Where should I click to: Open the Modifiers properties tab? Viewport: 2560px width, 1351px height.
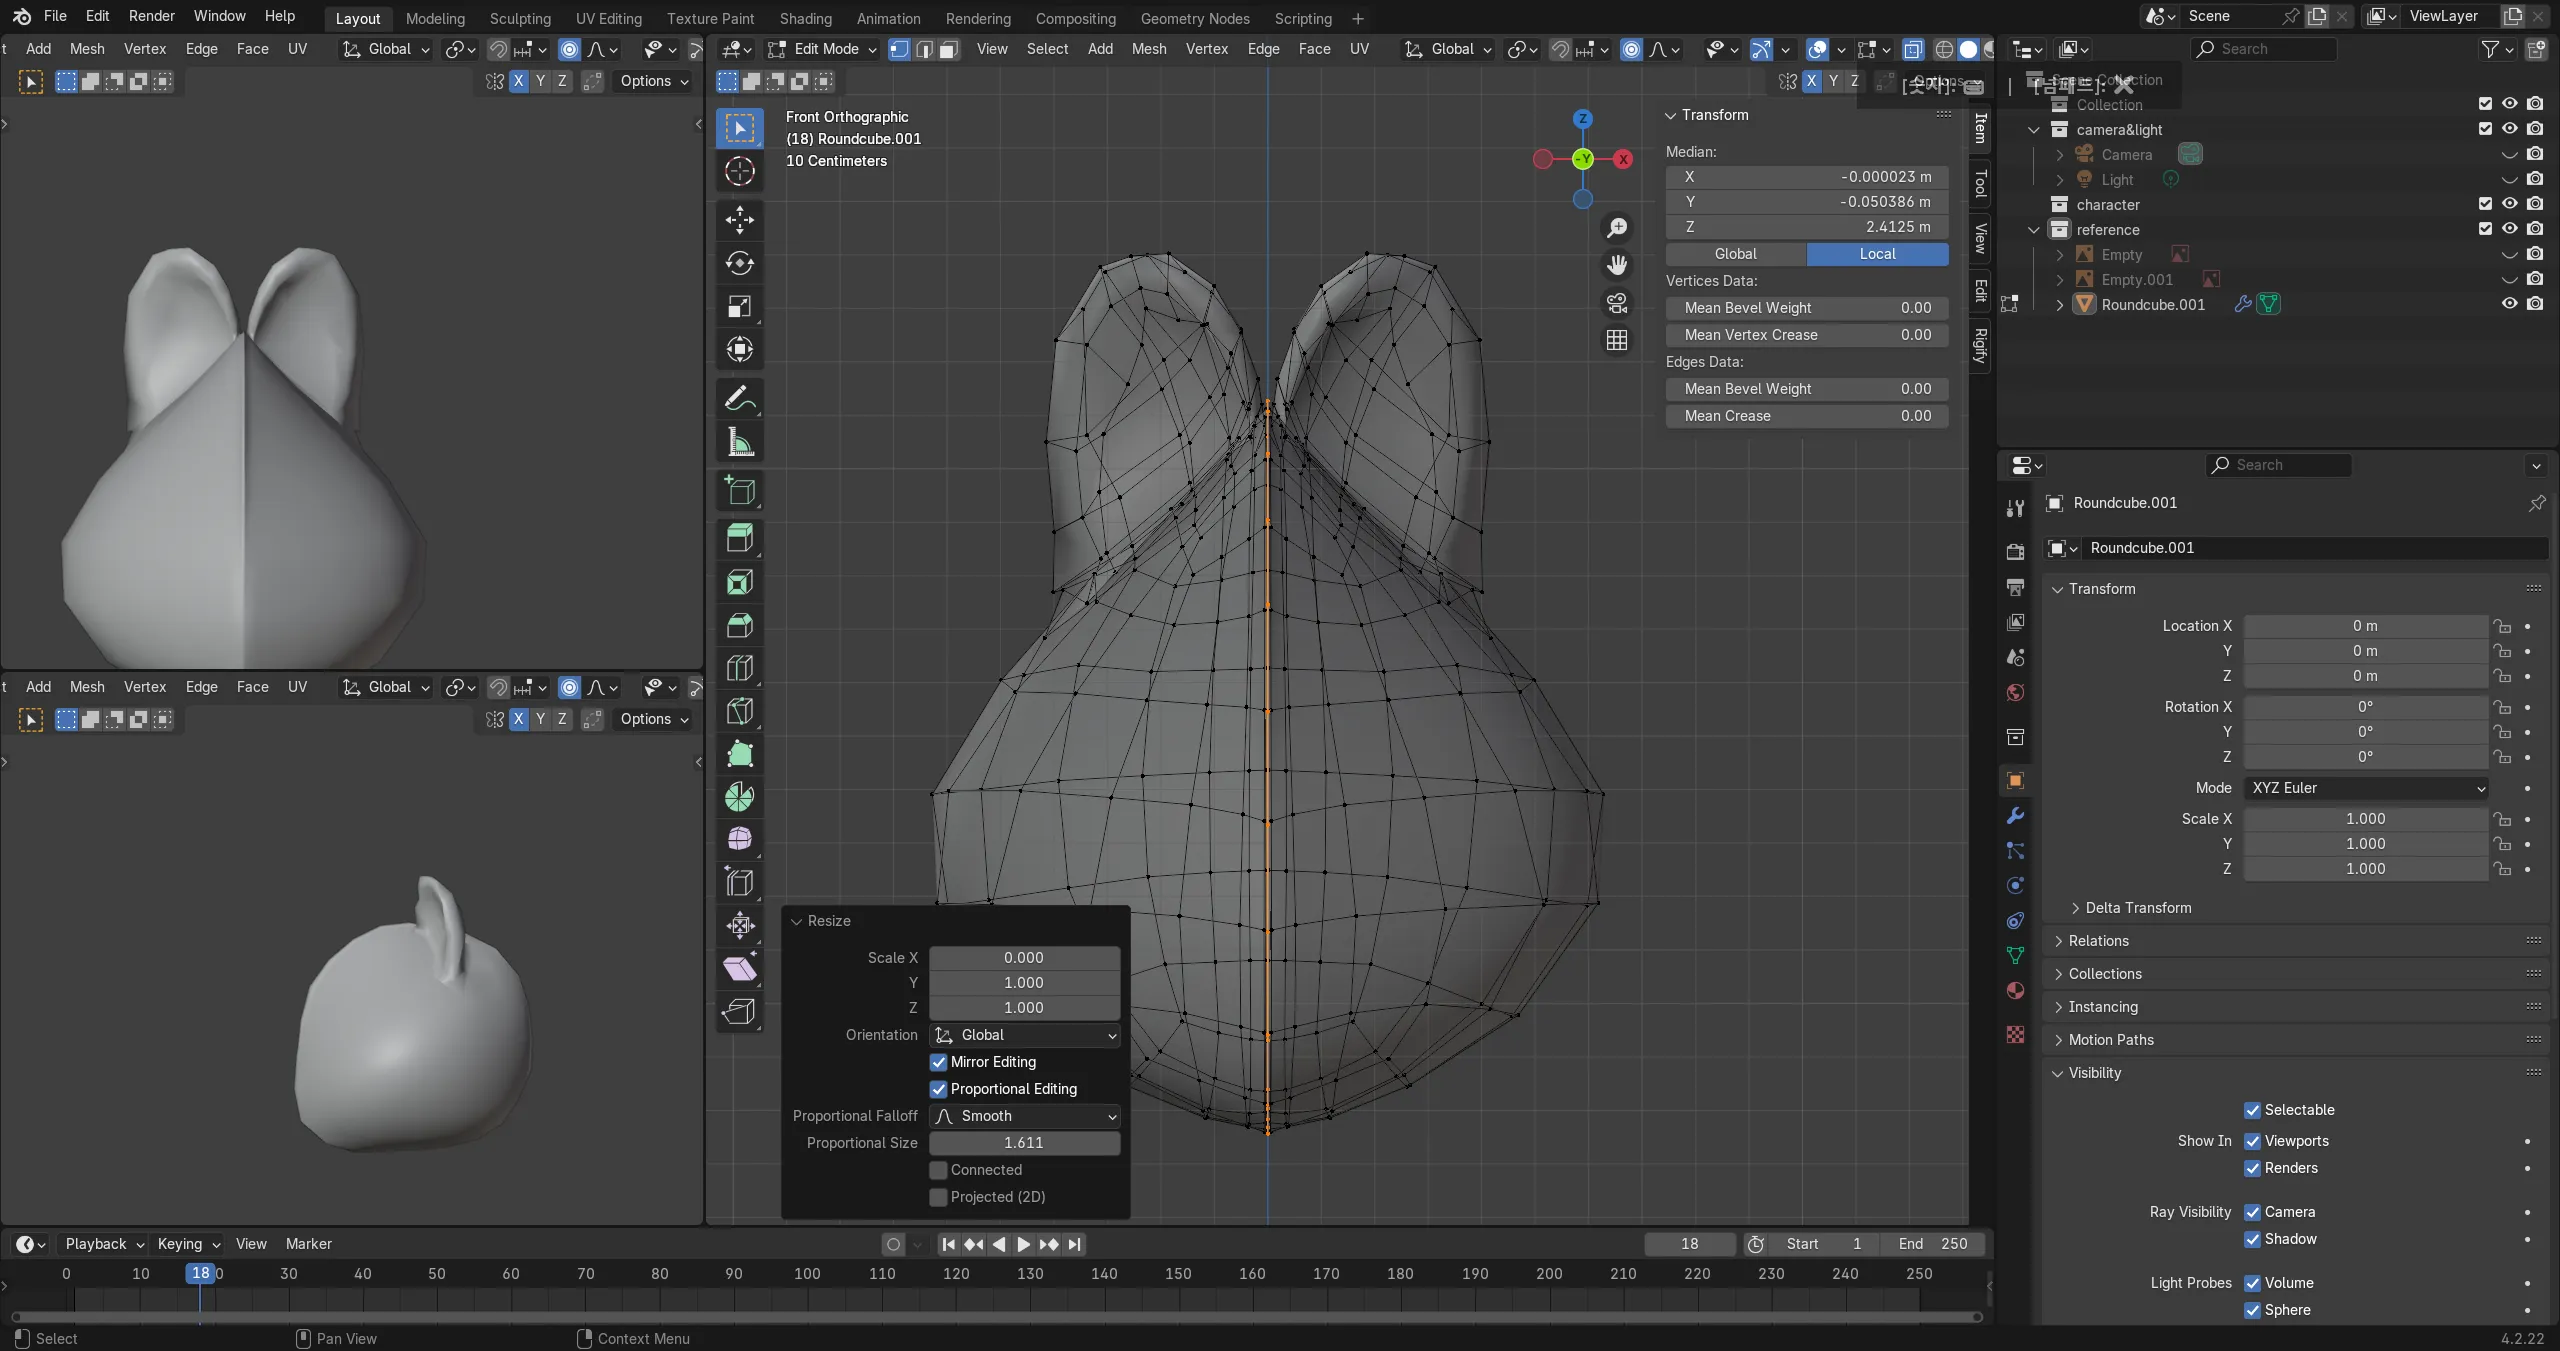[x=2015, y=816]
